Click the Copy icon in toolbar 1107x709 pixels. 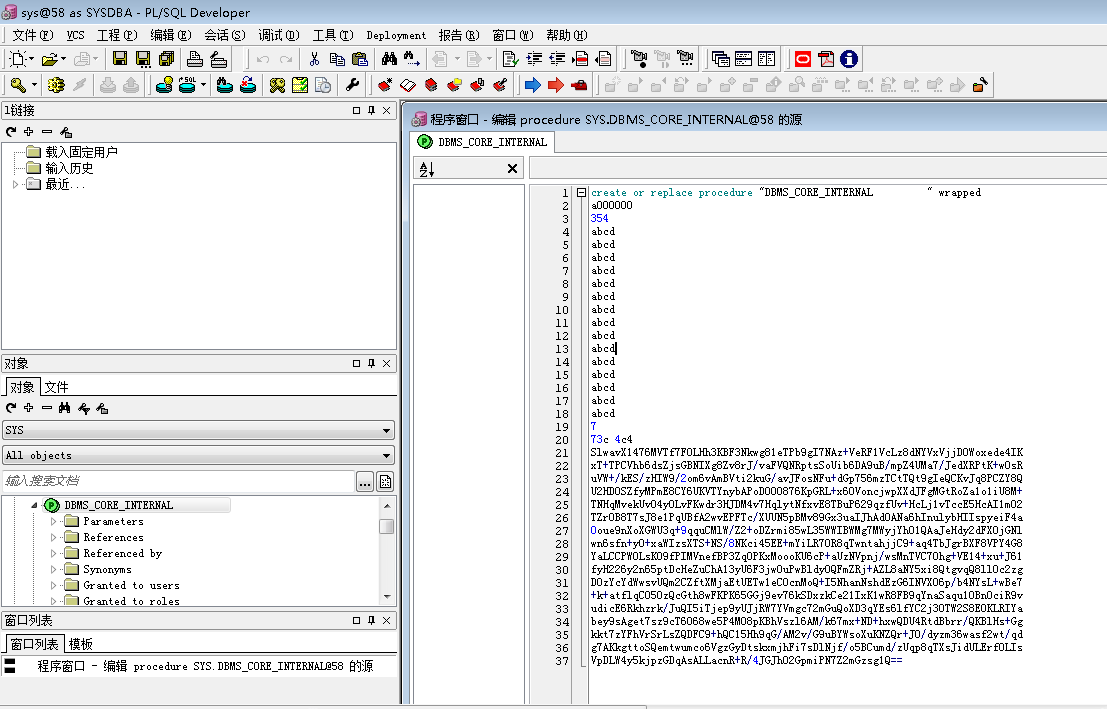[x=337, y=59]
